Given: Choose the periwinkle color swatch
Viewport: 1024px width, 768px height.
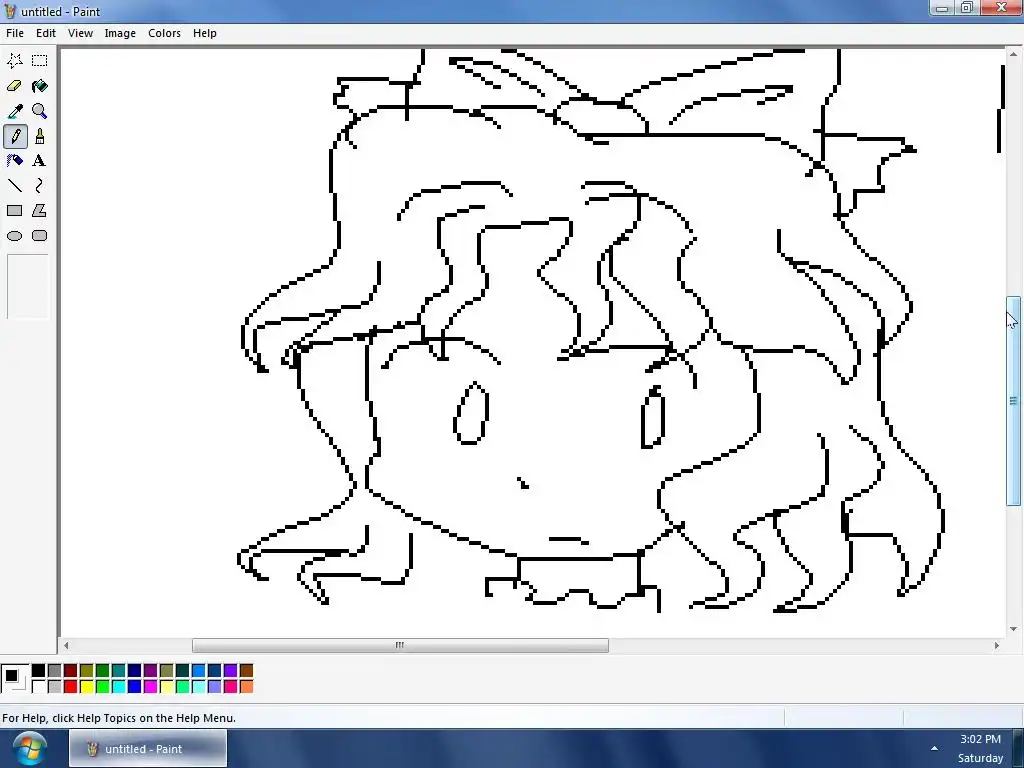Looking at the screenshot, I should coord(214,686).
